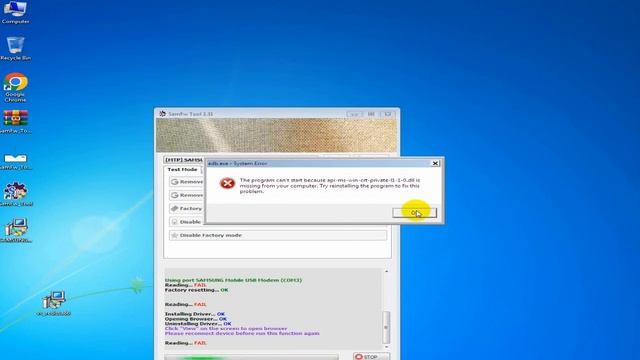Click the 'Please reconnect device' log line
This screenshot has height=360, width=640.
242,333
